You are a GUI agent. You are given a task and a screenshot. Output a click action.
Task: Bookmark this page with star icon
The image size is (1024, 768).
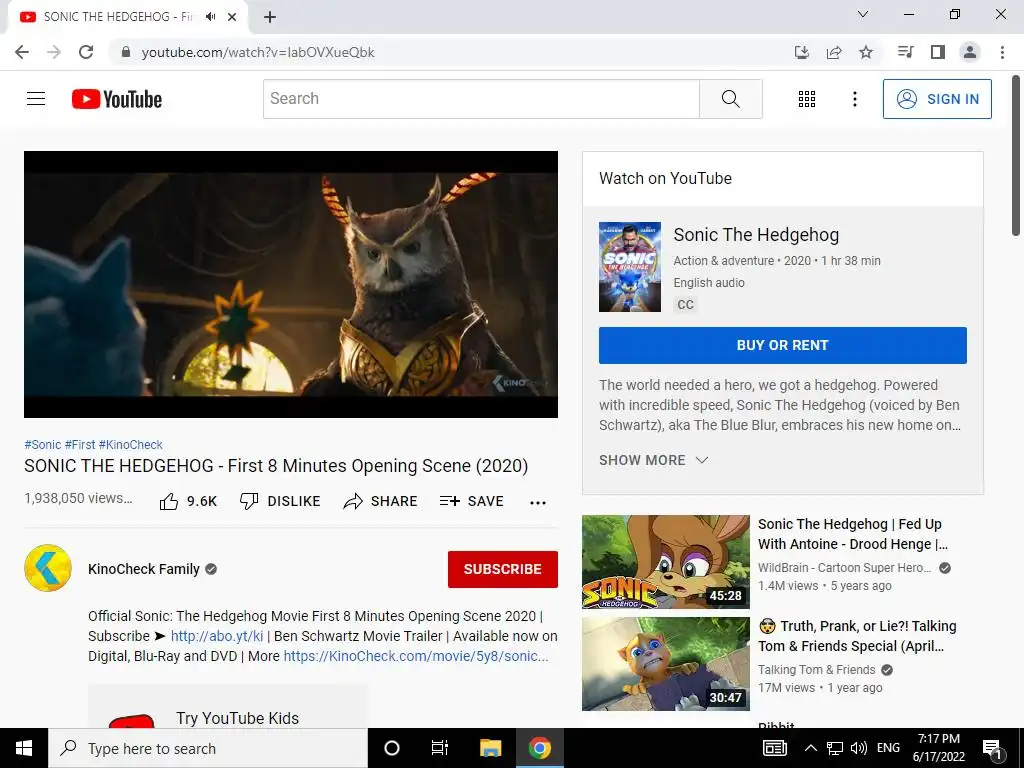pos(866,52)
